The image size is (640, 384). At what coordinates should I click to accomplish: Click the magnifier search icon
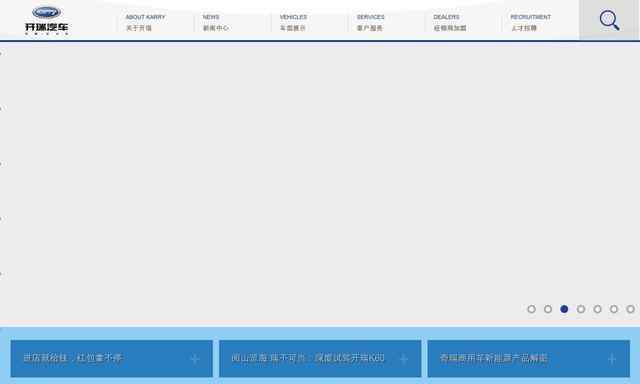[x=609, y=20]
